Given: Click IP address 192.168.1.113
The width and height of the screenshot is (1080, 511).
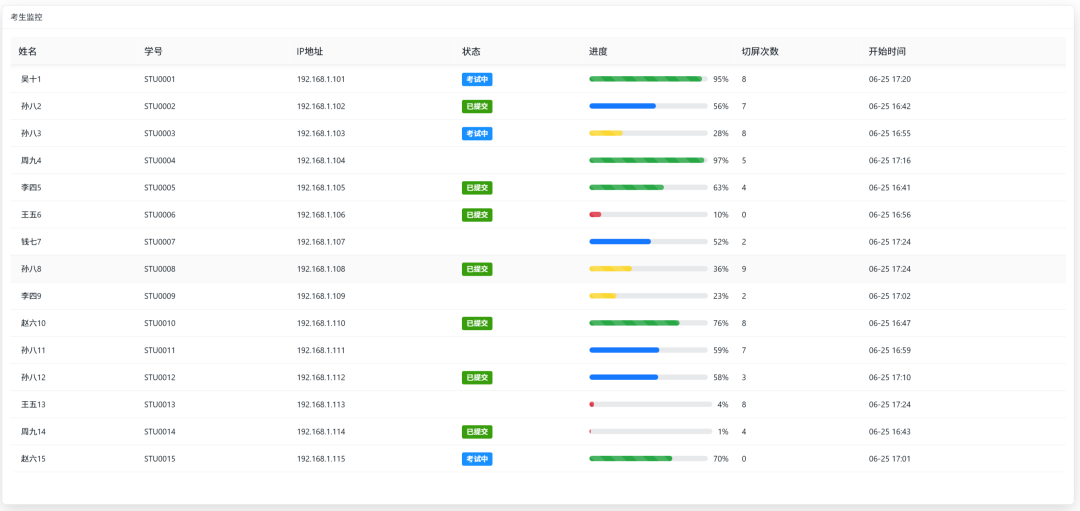Looking at the screenshot, I should point(321,404).
